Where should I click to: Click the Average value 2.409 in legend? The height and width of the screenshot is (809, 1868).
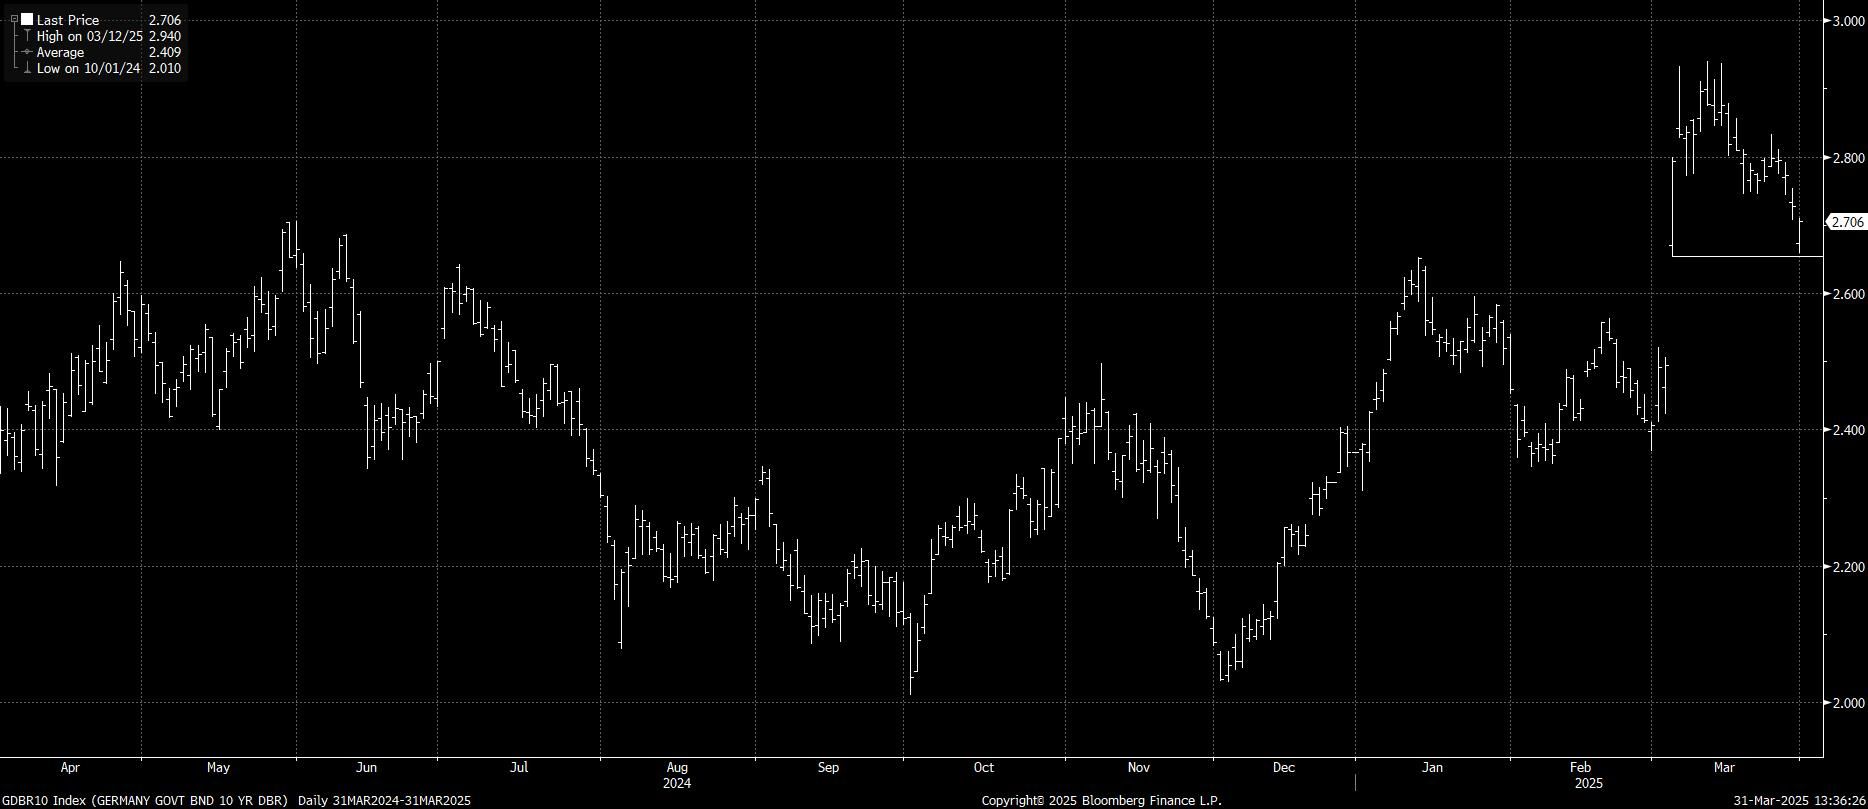165,52
